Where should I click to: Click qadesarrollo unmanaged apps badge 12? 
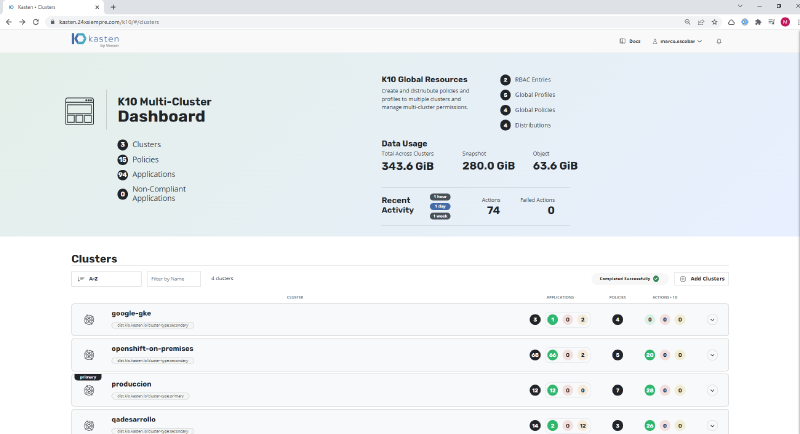click(583, 425)
